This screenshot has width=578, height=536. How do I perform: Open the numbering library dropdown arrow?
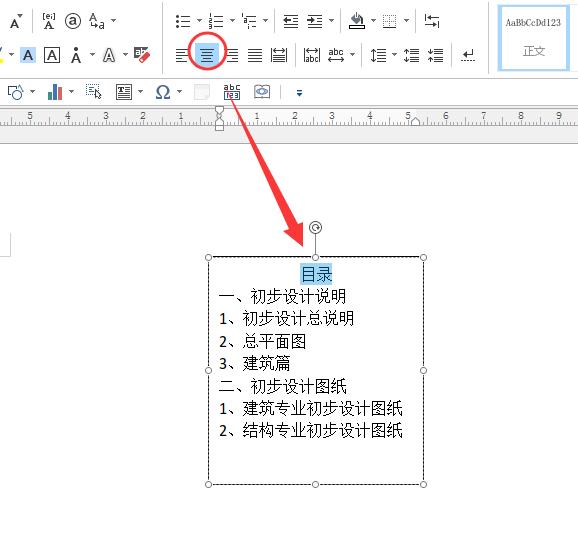coord(232,20)
